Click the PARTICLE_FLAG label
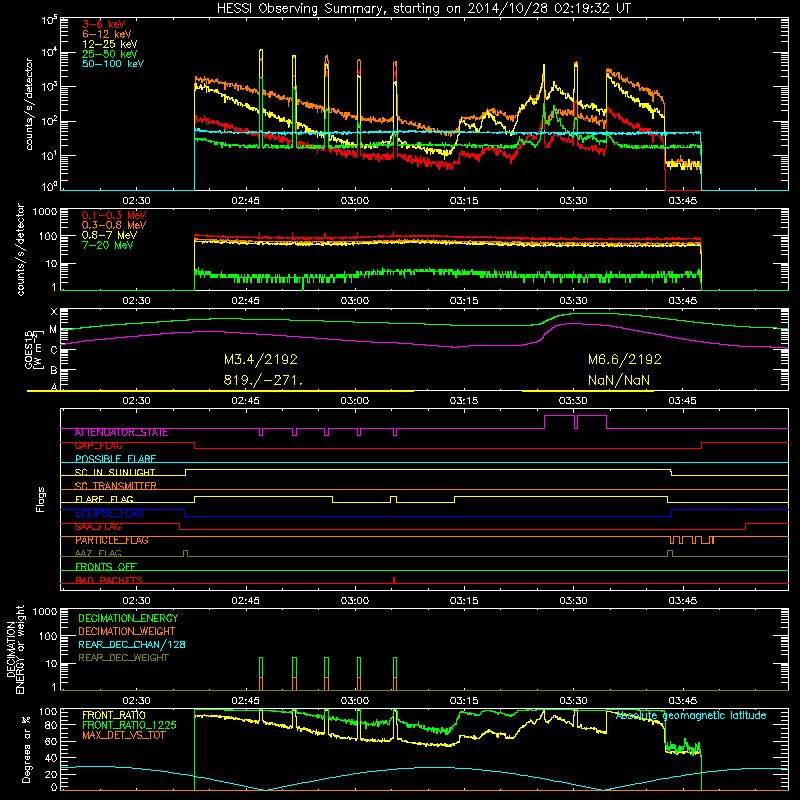800x800 pixels. click(112, 540)
